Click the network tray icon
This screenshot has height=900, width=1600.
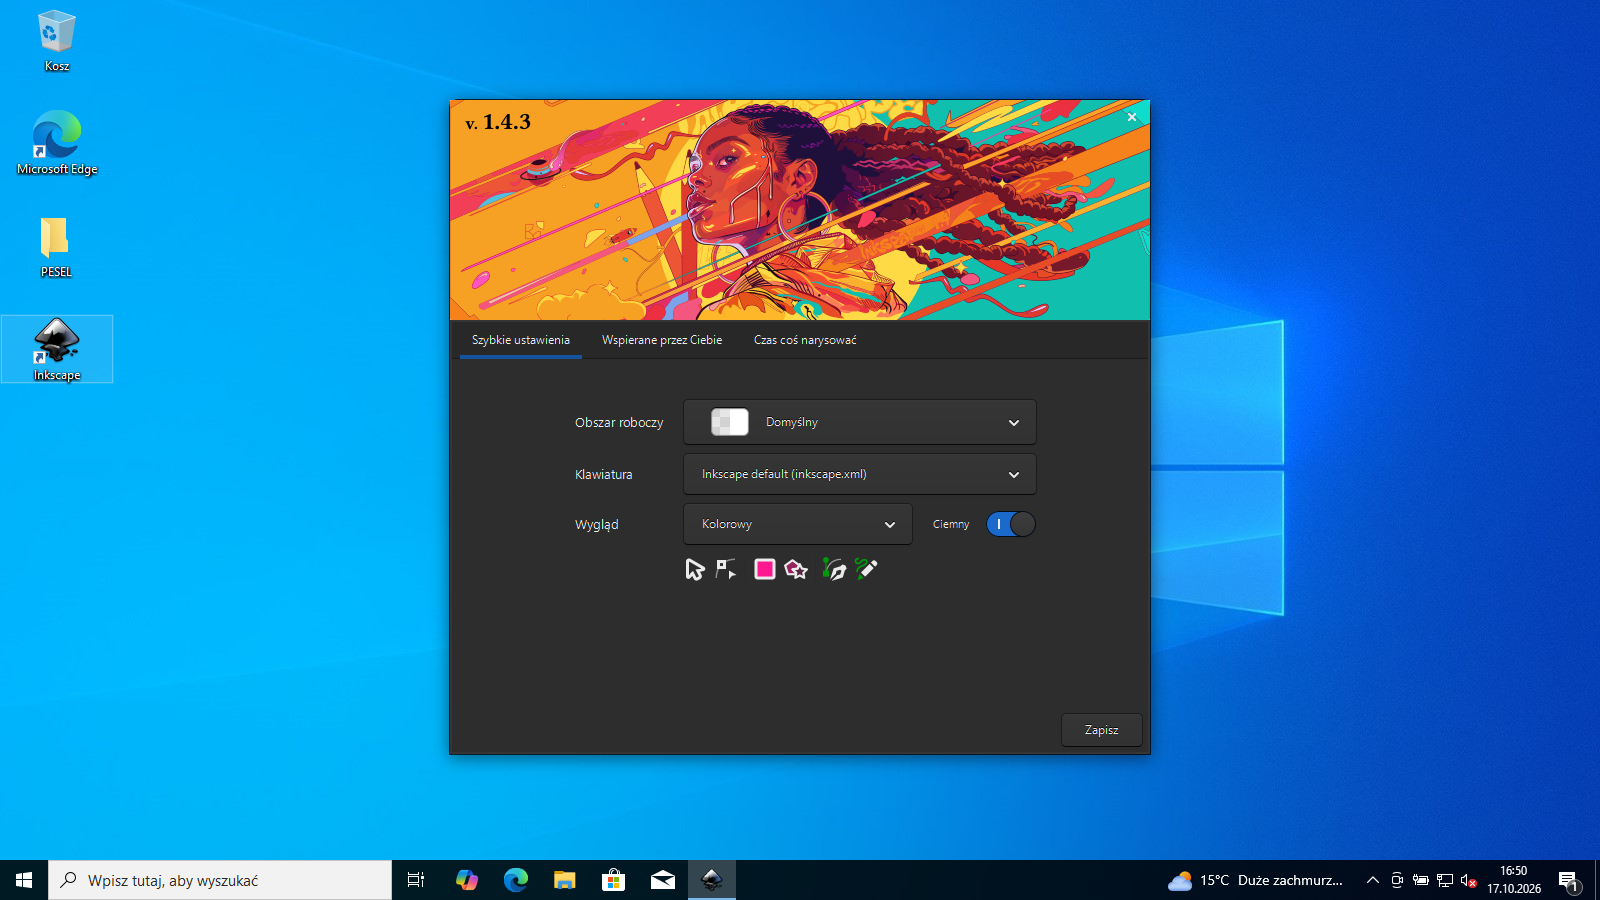(1445, 880)
